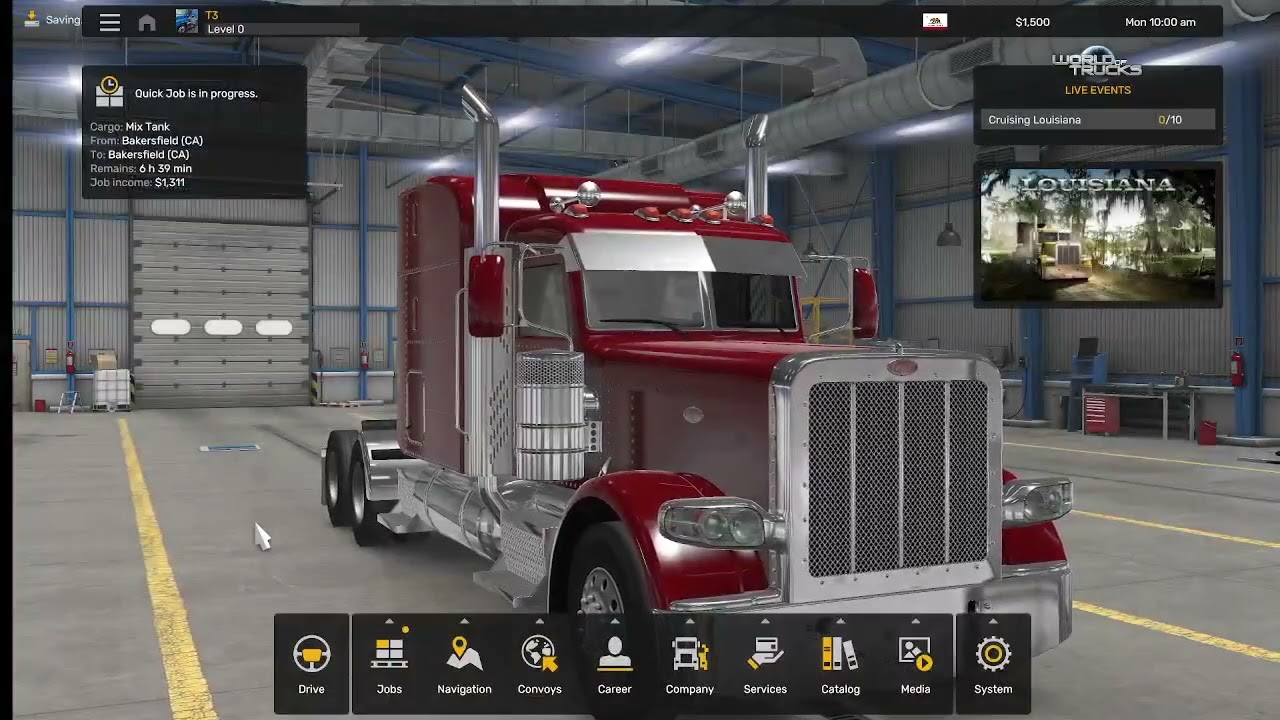Expand the Company submenu arrow
The image size is (1280, 720).
[689, 621]
